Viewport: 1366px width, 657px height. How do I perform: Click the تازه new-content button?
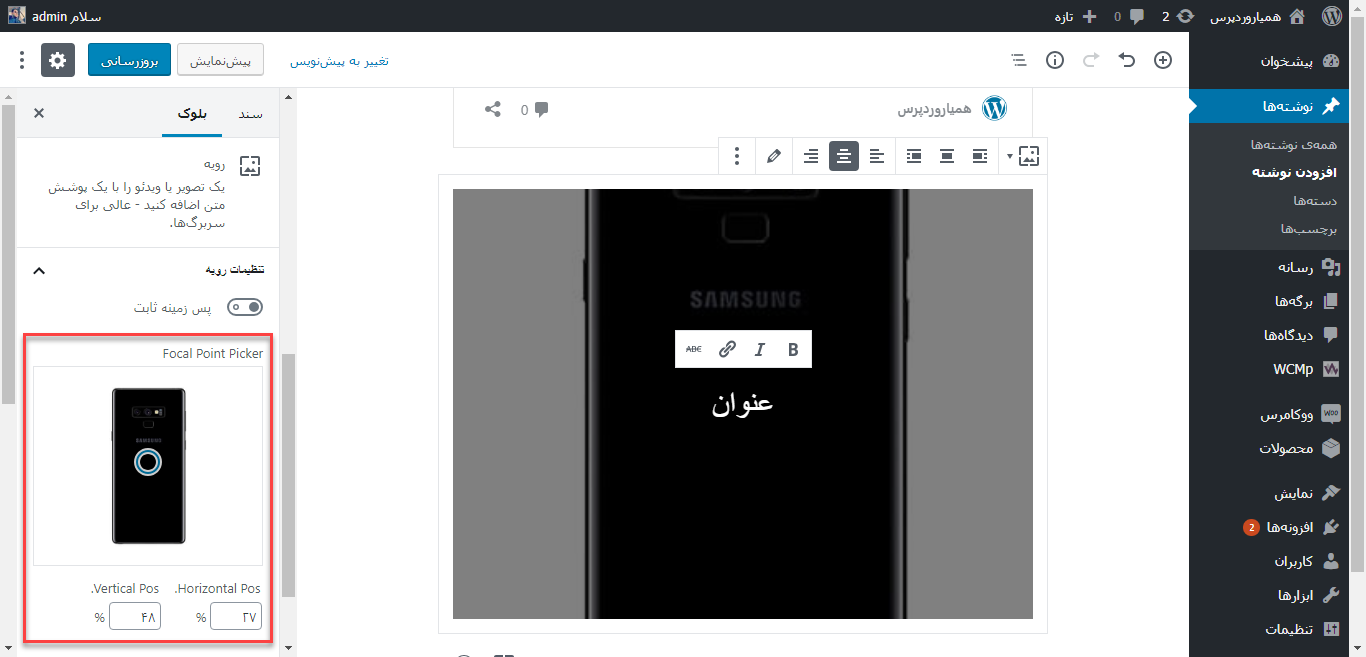[1076, 16]
